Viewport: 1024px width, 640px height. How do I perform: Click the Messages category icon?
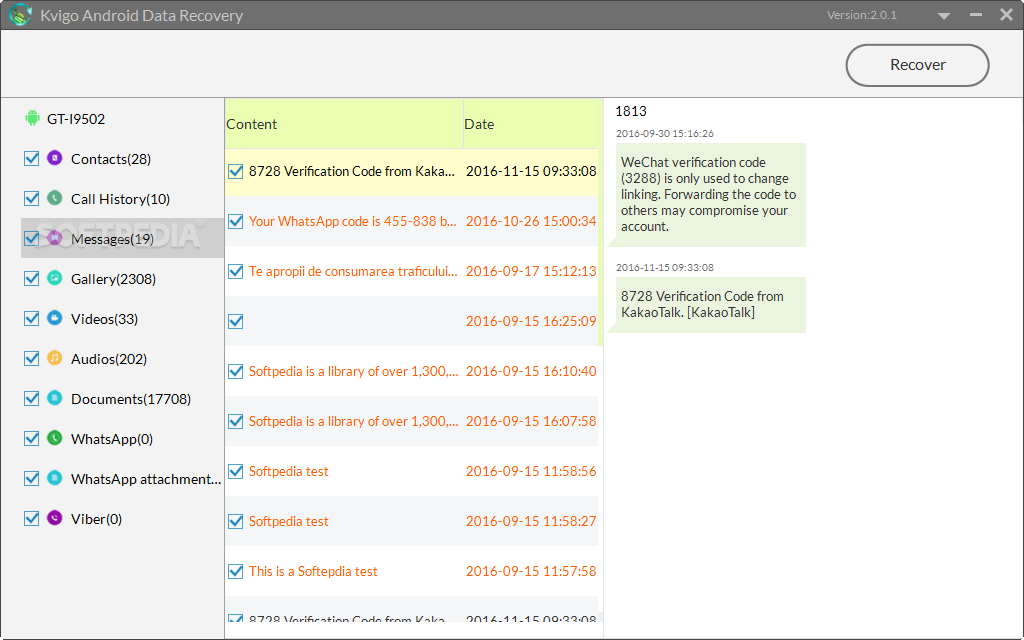(x=55, y=238)
